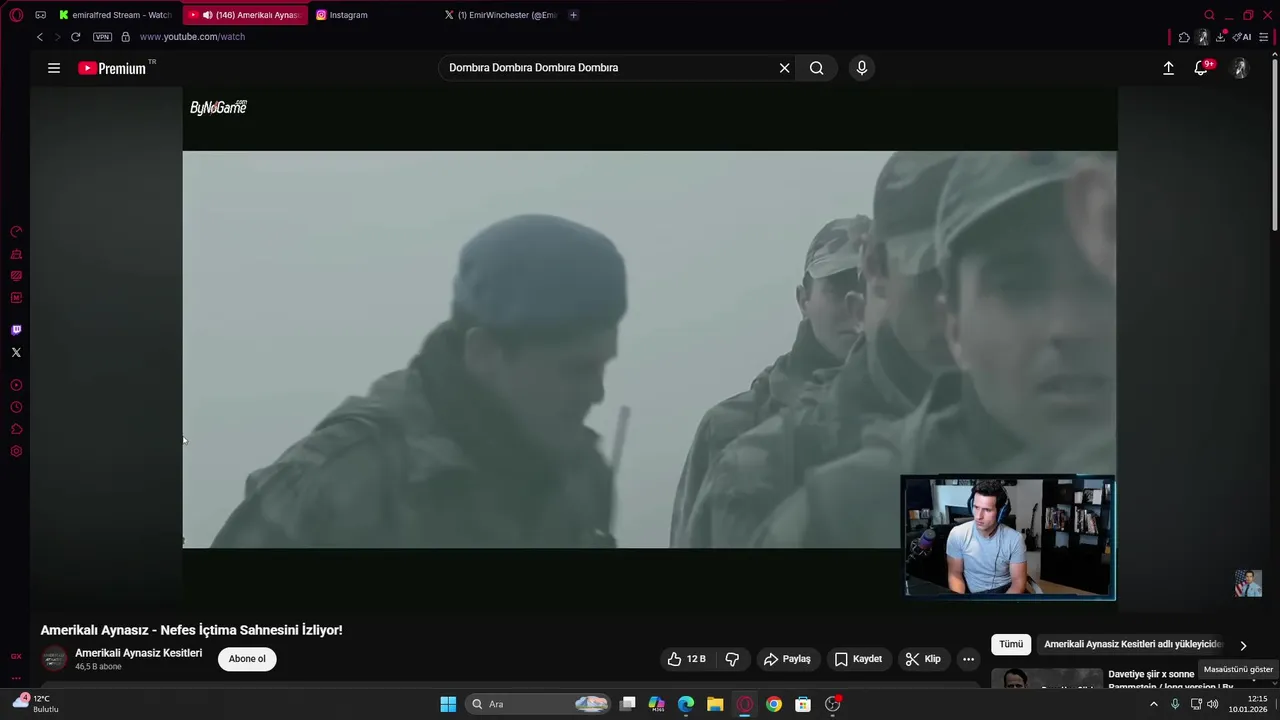1280x720 pixels.
Task: Submit the YouTube search
Action: pyautogui.click(x=817, y=68)
